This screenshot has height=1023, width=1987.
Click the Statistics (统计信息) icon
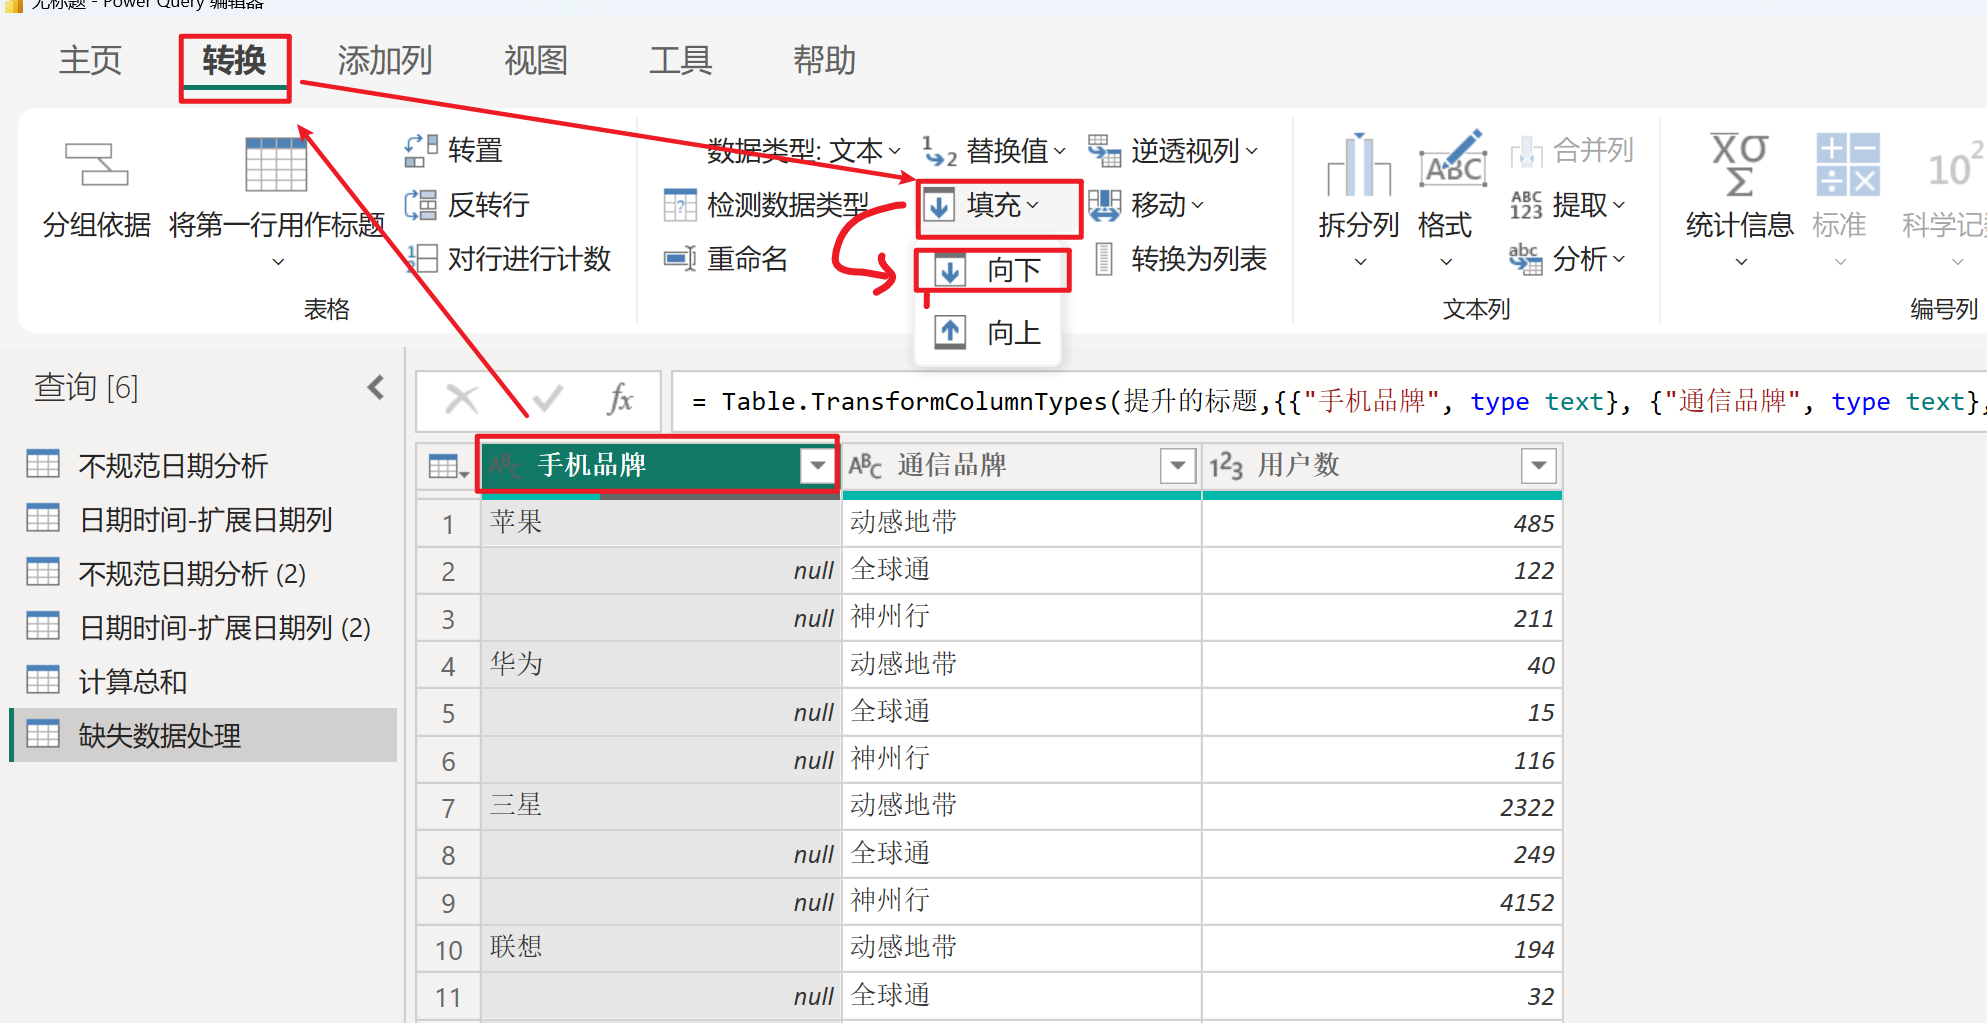[x=1739, y=166]
